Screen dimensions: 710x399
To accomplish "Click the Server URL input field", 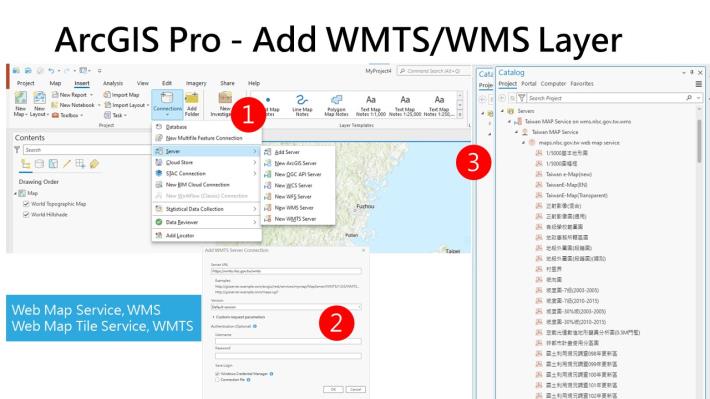I will click(x=286, y=271).
